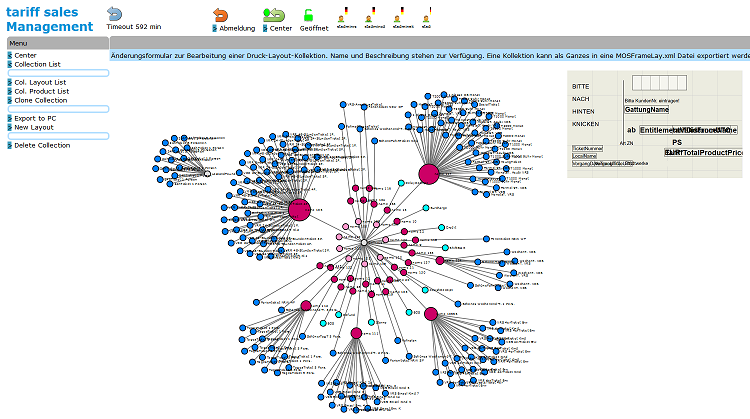
Task: Choose Clone Collection from the menu
Action: click(40, 100)
